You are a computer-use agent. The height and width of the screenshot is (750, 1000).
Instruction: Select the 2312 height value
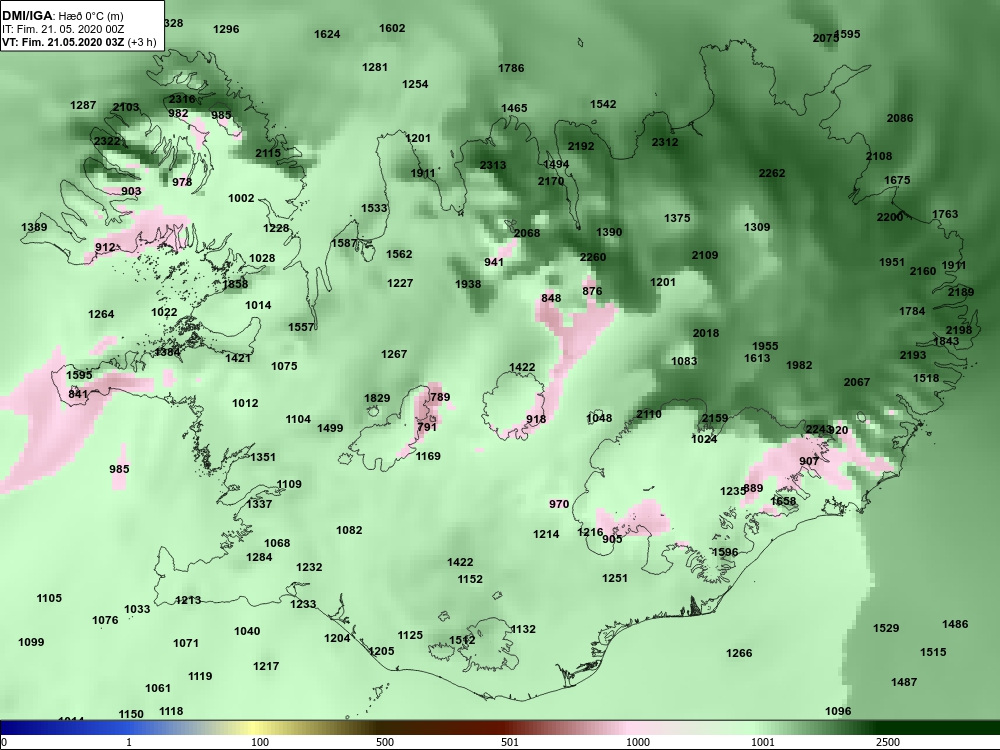tap(665, 142)
